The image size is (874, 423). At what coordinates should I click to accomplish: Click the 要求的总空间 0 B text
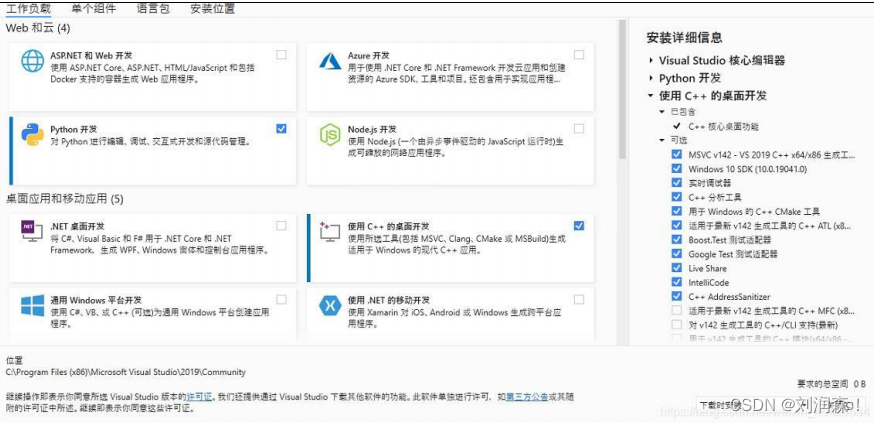tap(832, 384)
